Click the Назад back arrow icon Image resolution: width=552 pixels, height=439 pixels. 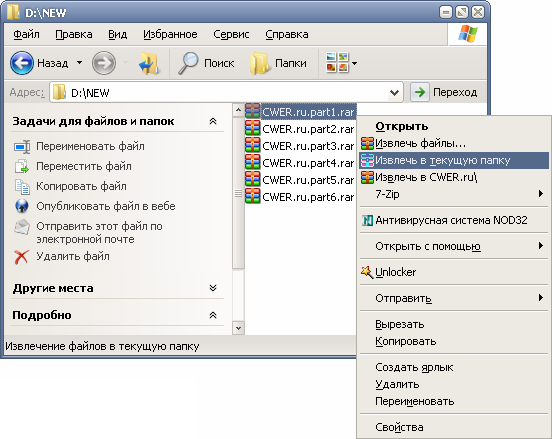[x=22, y=63]
